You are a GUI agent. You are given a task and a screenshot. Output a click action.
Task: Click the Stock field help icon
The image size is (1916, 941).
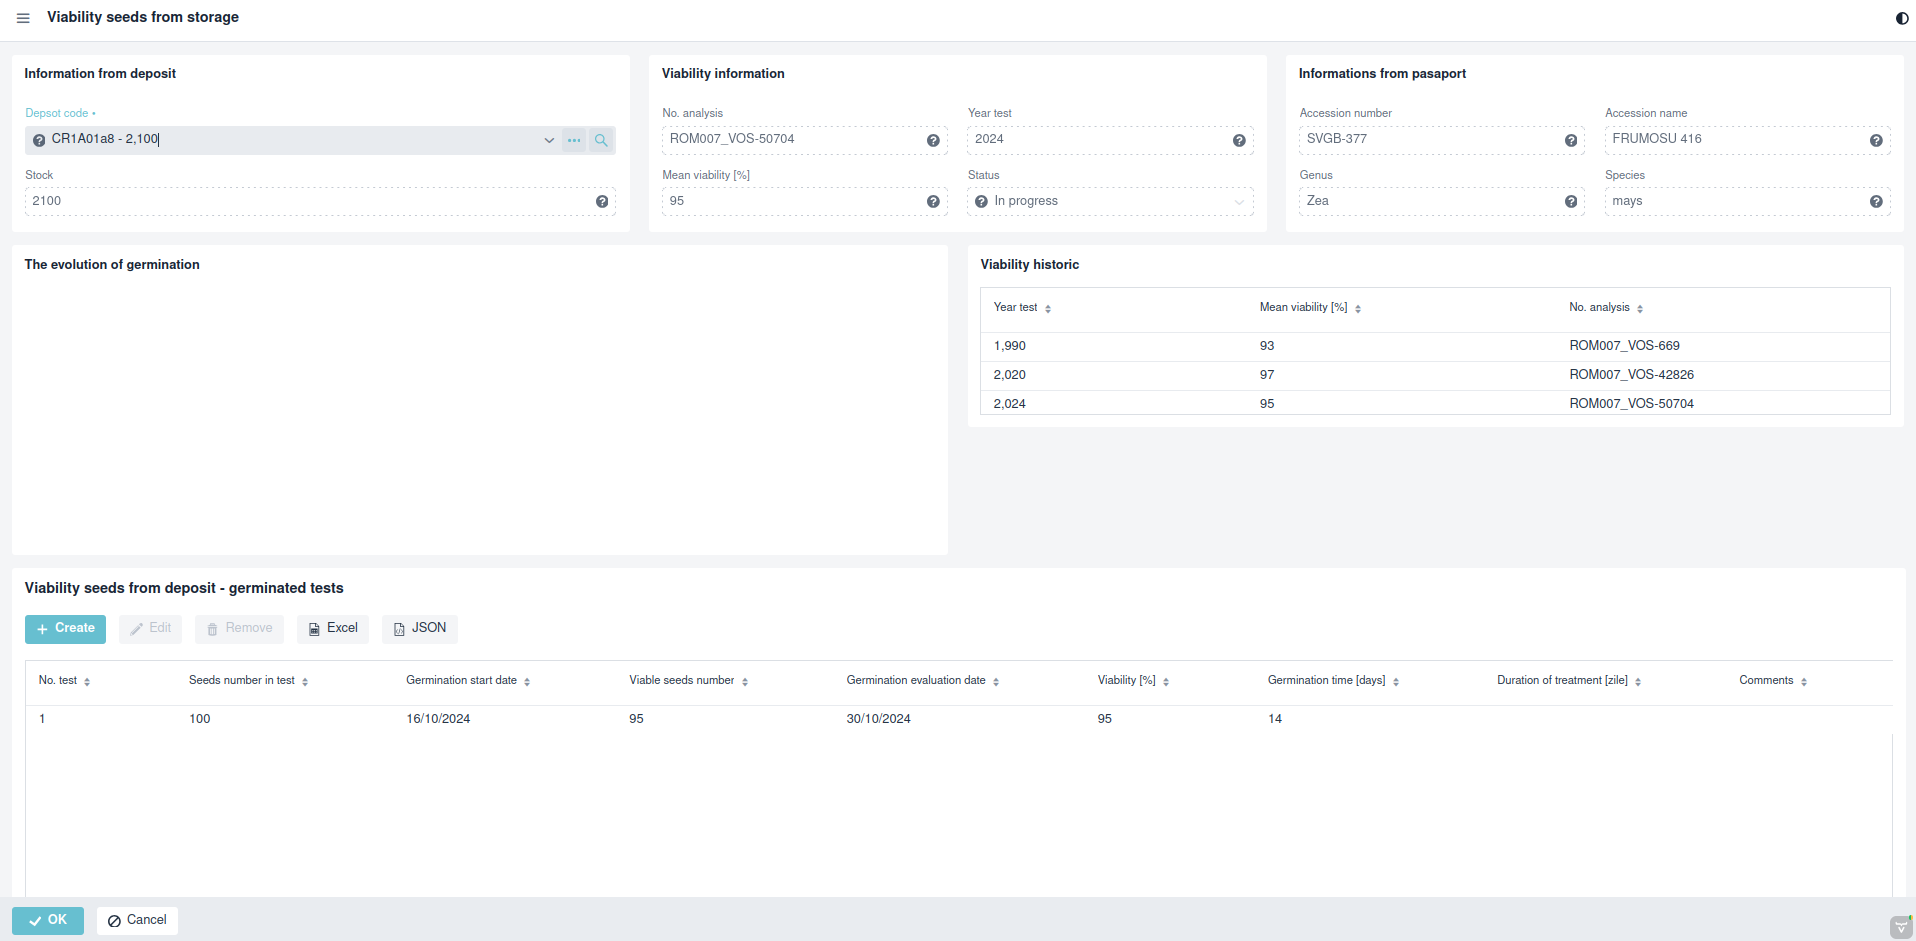tap(602, 202)
